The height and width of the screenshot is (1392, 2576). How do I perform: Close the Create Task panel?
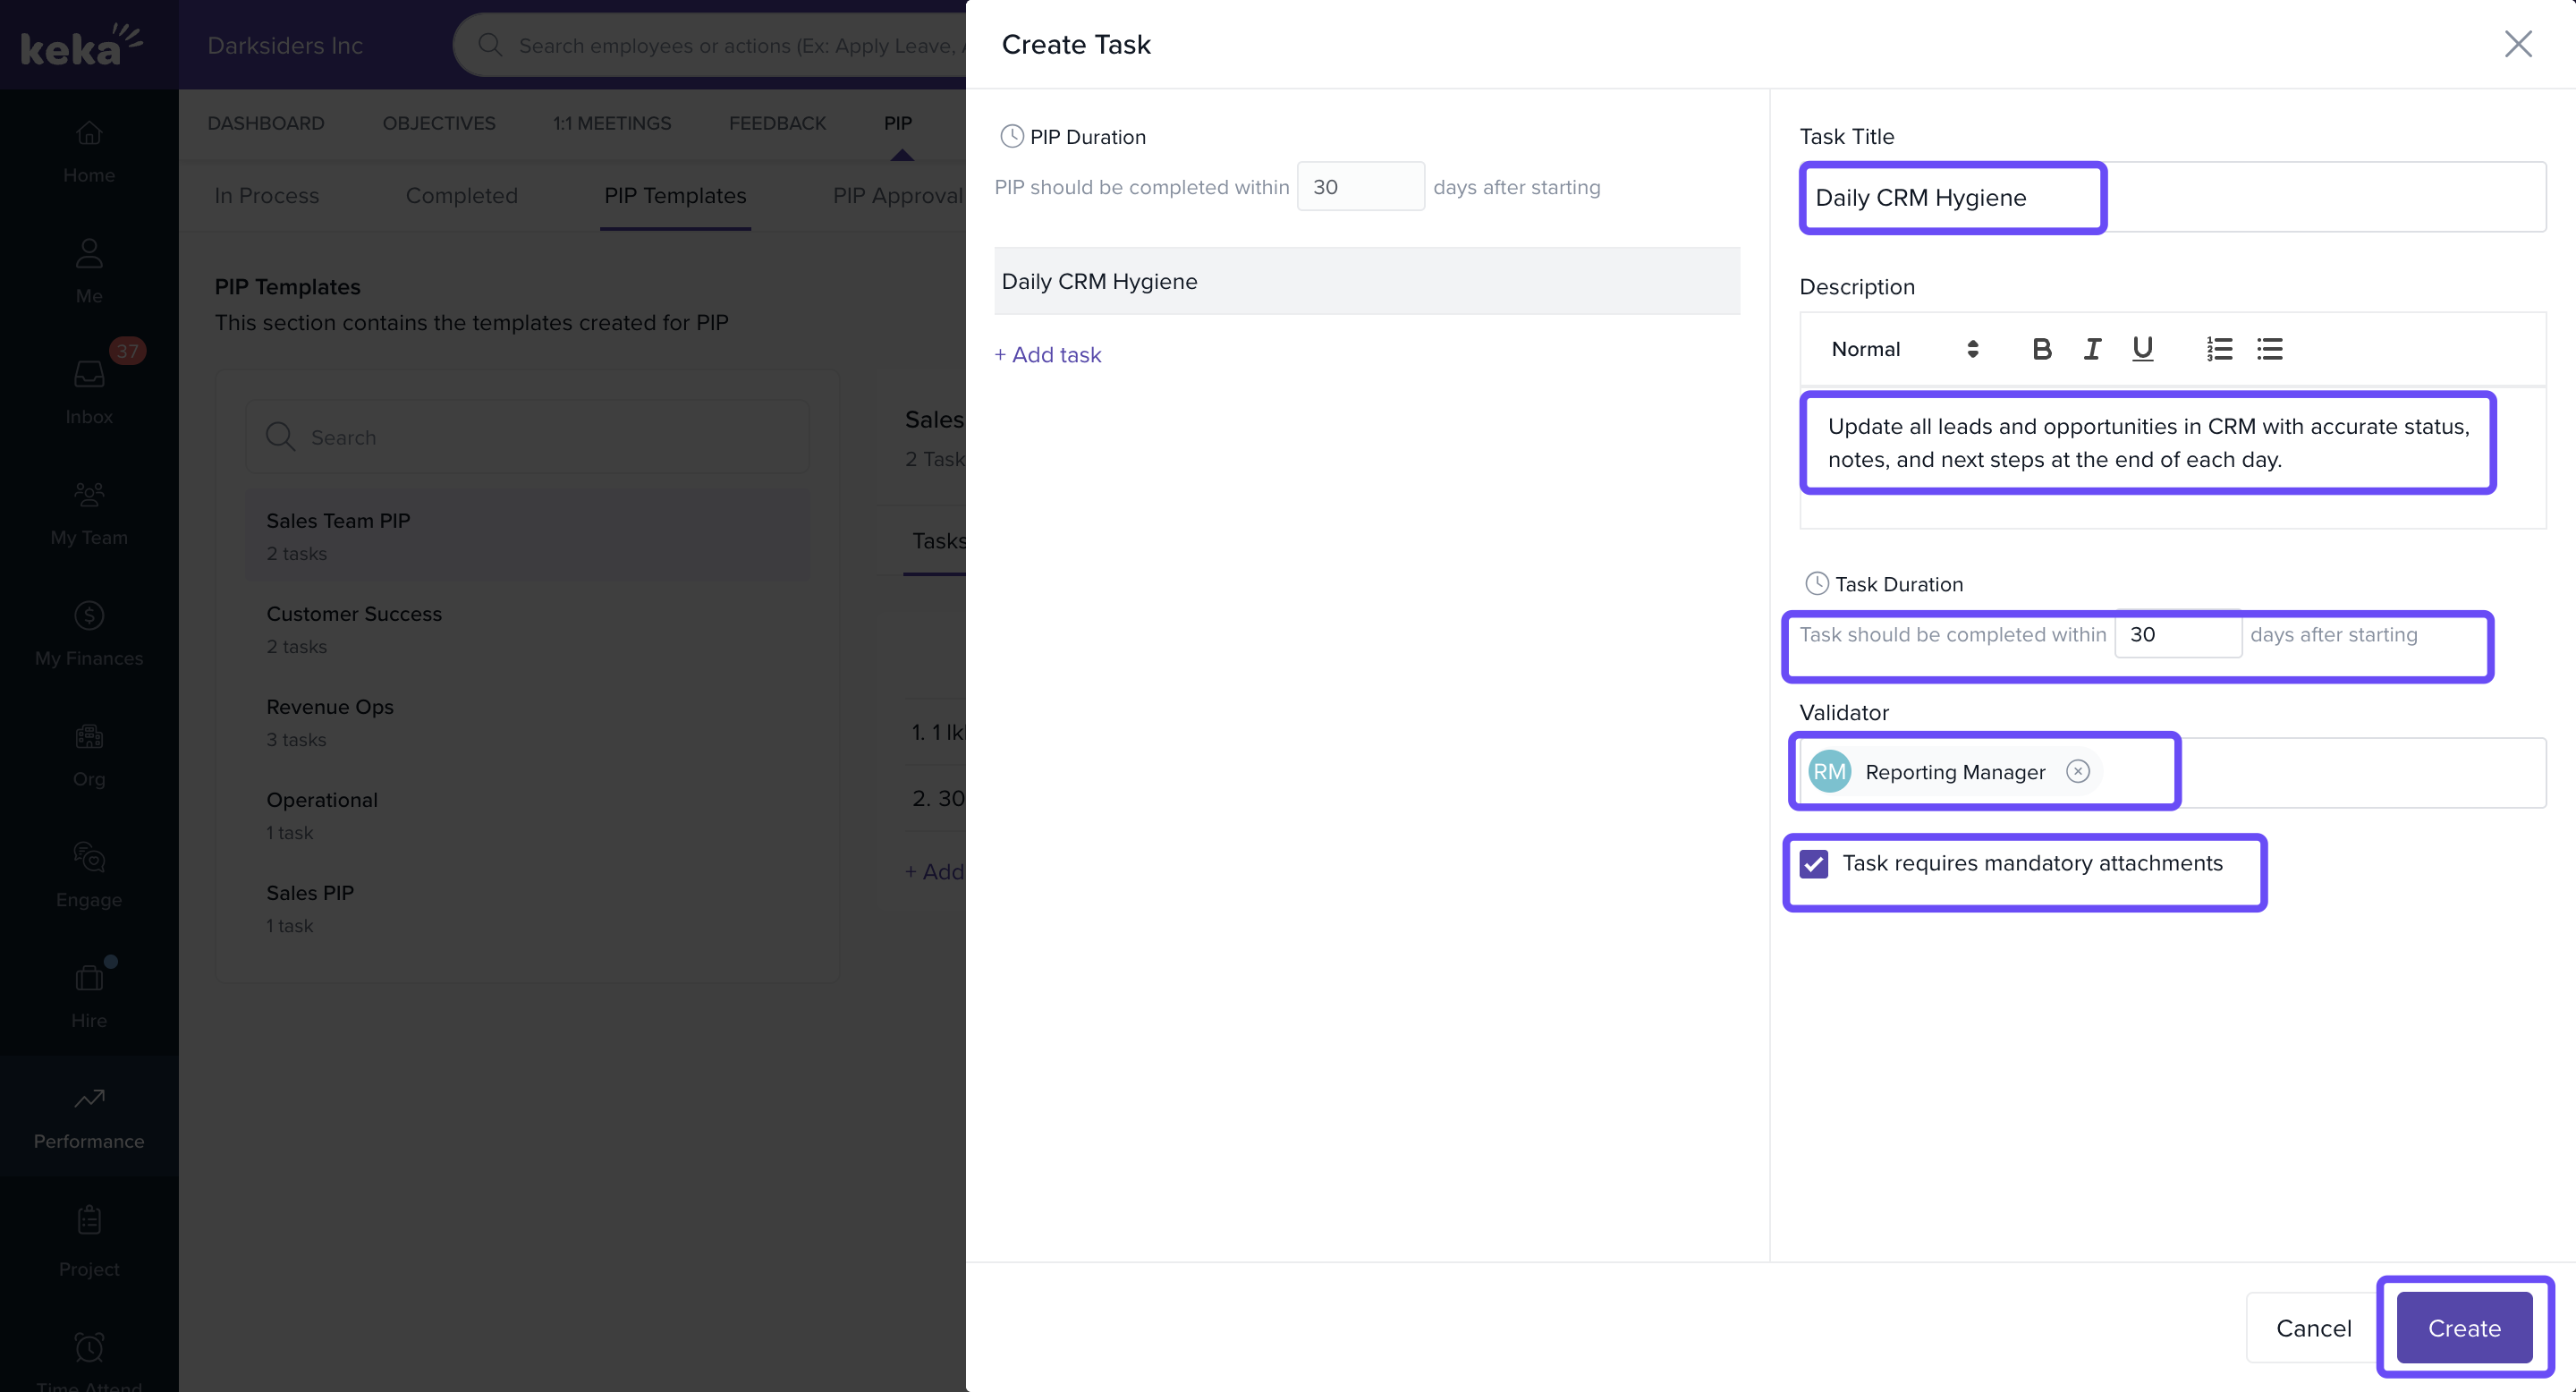2517,44
